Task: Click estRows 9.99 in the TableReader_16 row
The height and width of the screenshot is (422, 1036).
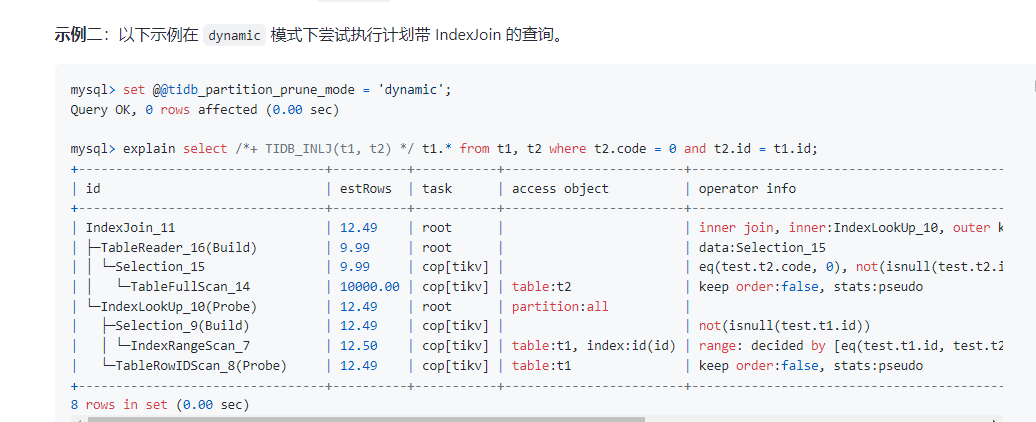Action: click(355, 248)
